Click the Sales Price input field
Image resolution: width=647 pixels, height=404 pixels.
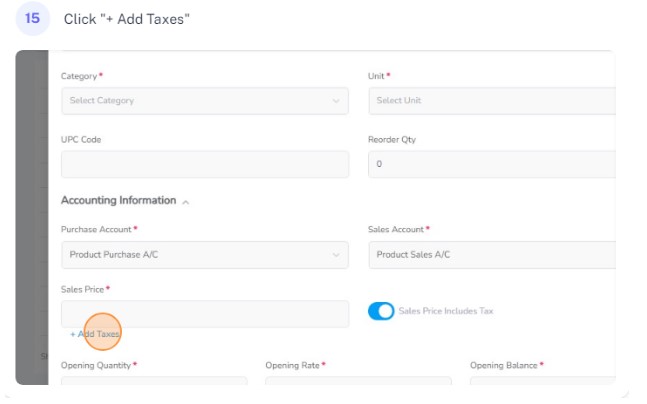pos(205,314)
